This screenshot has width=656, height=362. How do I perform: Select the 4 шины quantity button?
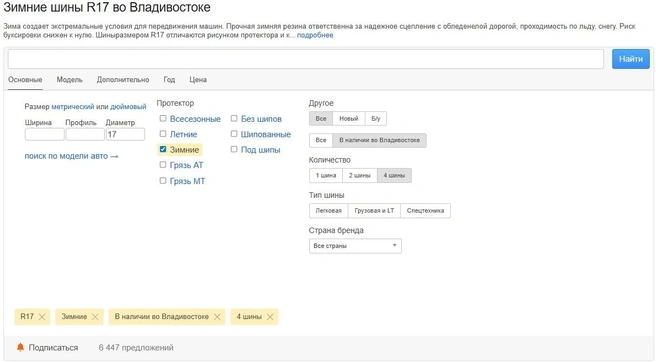(394, 175)
